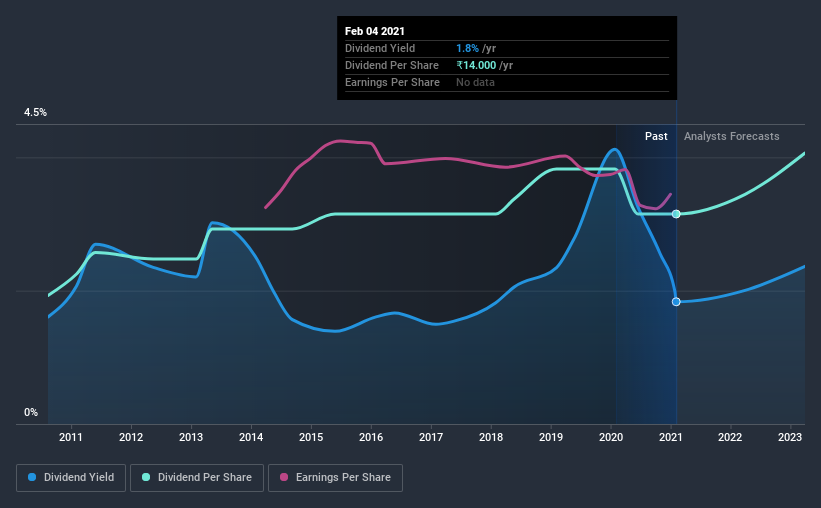Click the blue Dividend Yield legend dot
The height and width of the screenshot is (508, 821).
[32, 477]
